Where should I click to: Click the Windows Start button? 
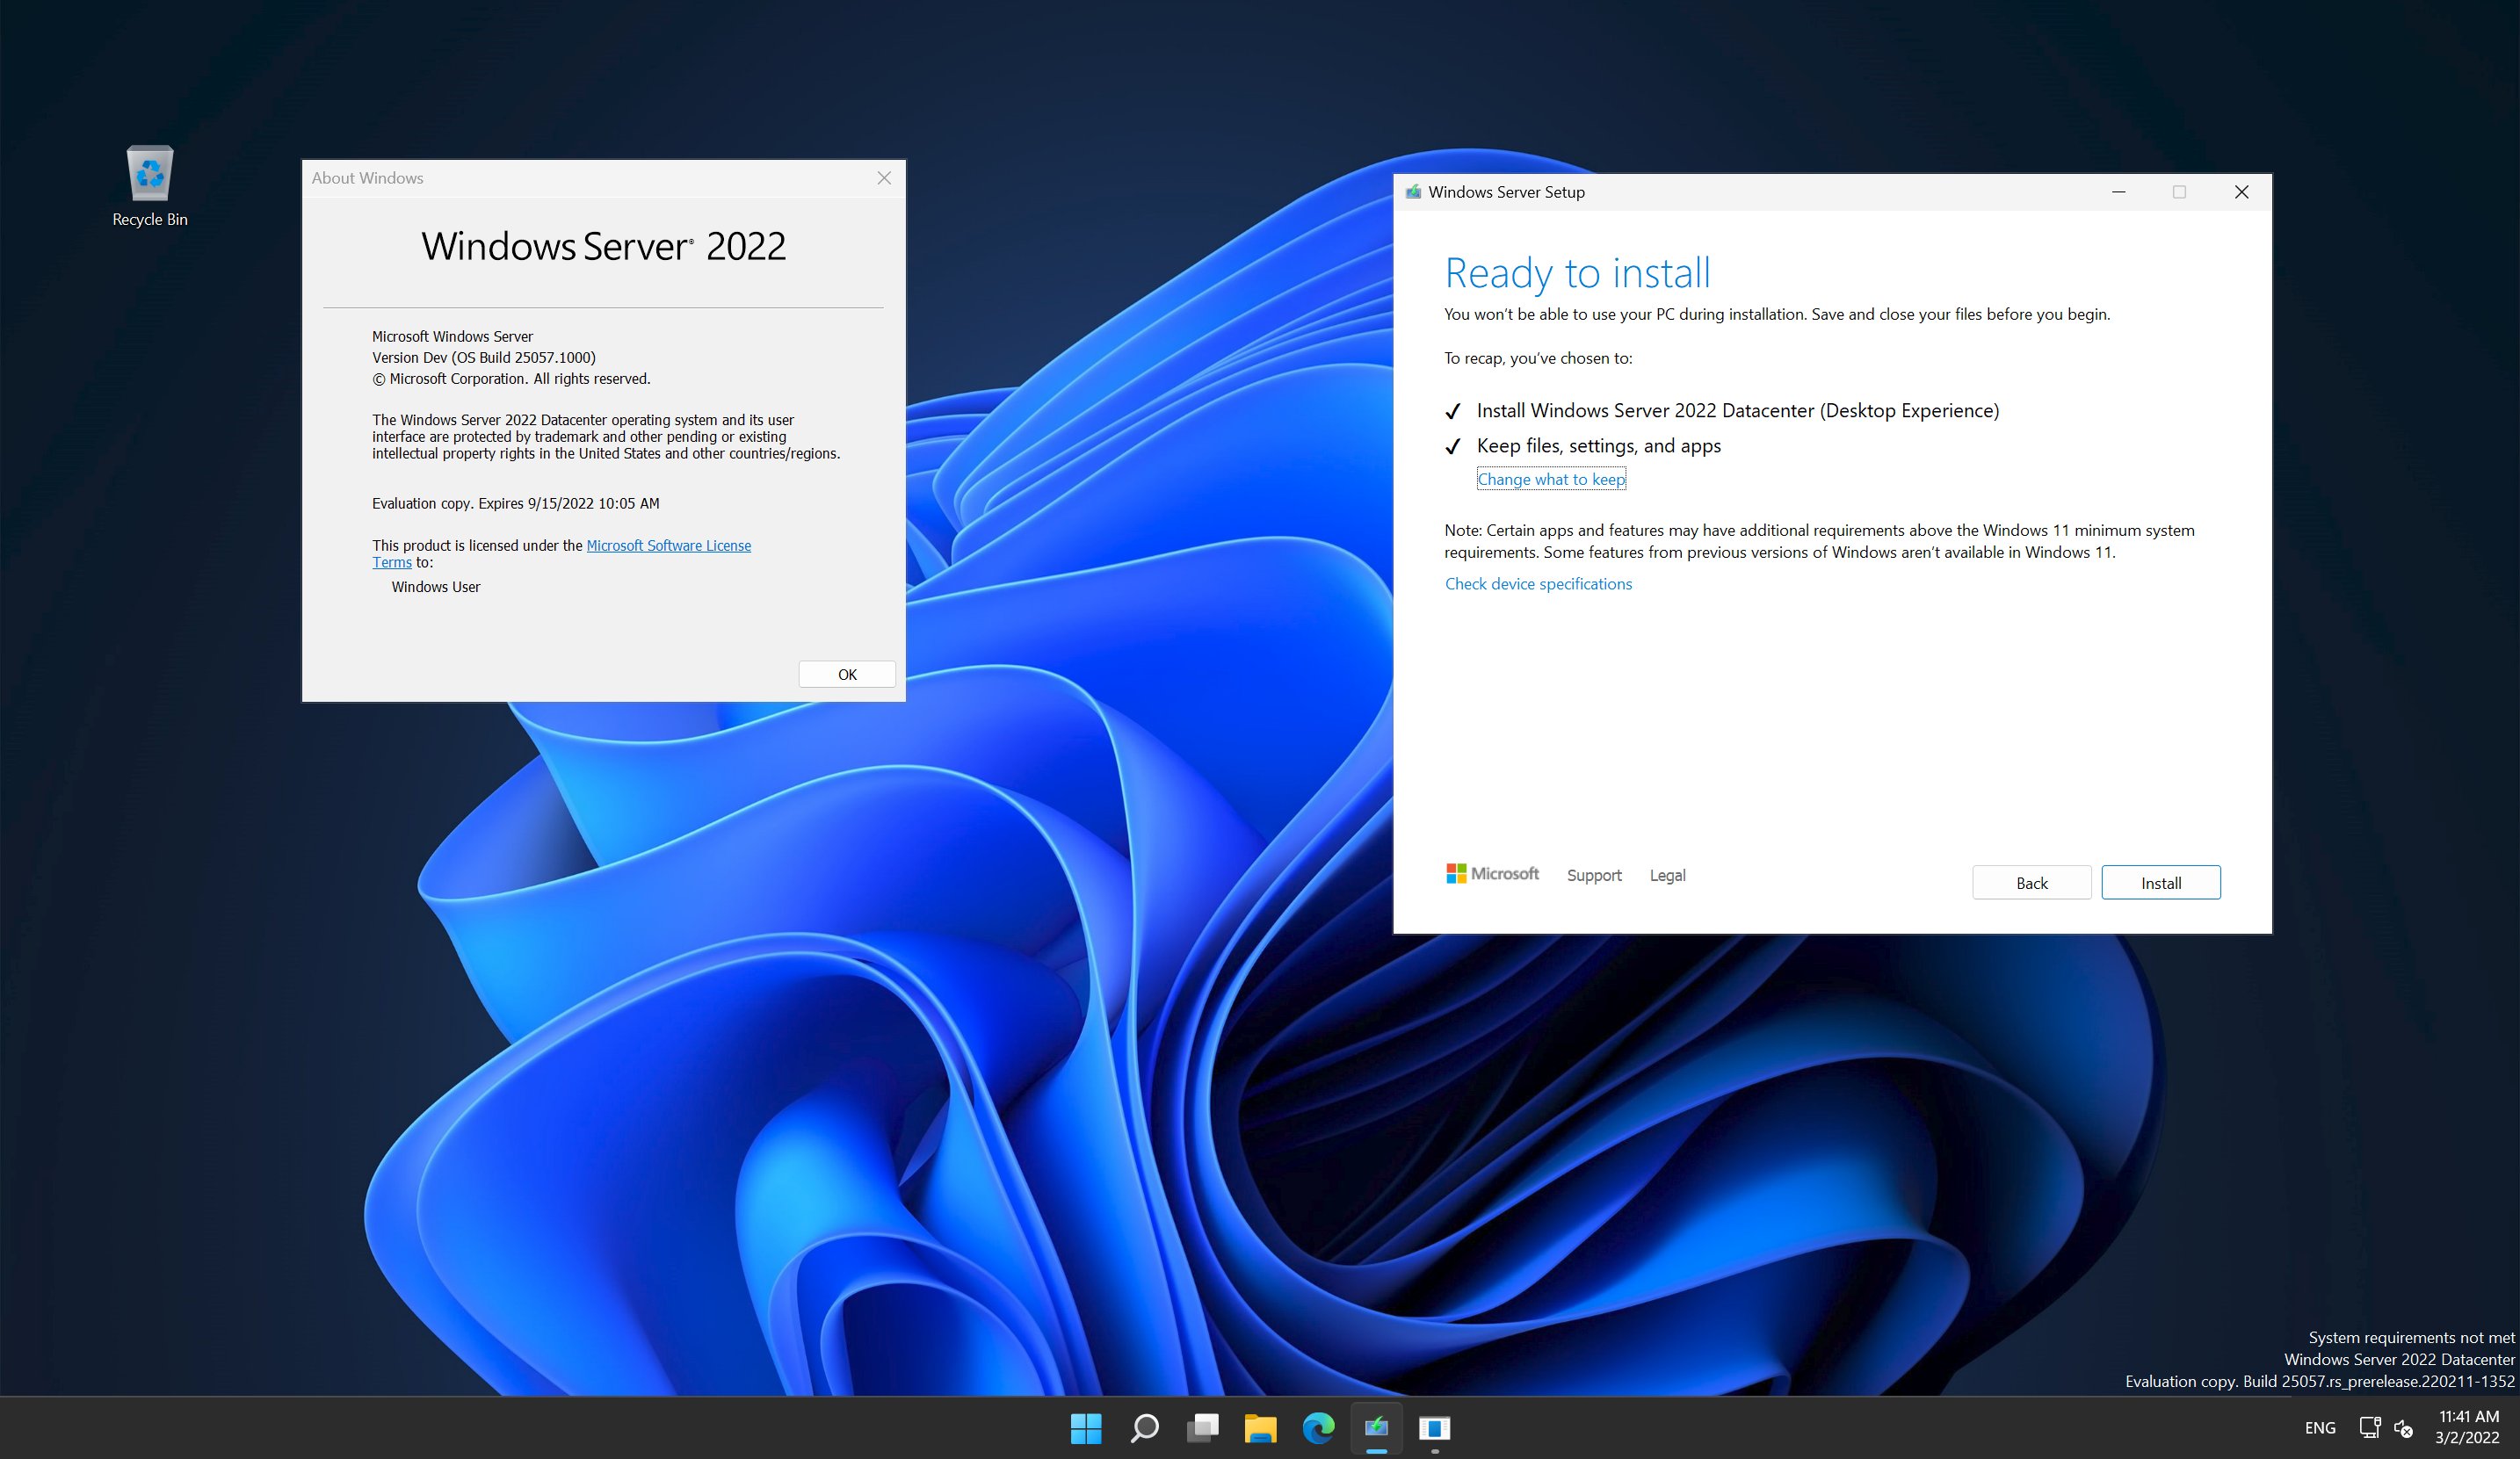[1086, 1428]
